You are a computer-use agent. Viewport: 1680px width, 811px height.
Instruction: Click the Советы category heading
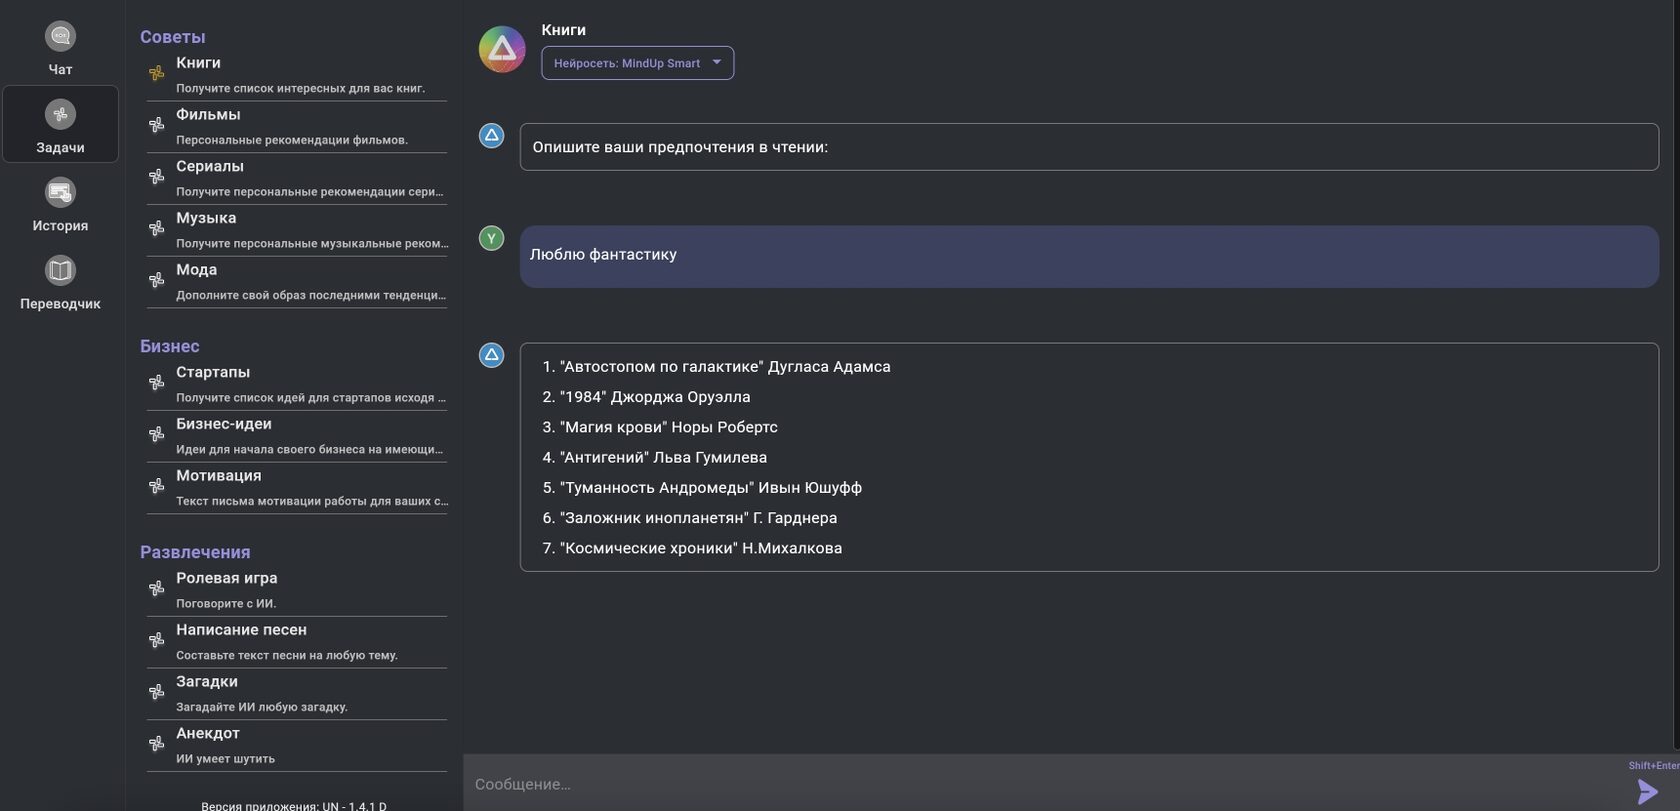pos(173,37)
